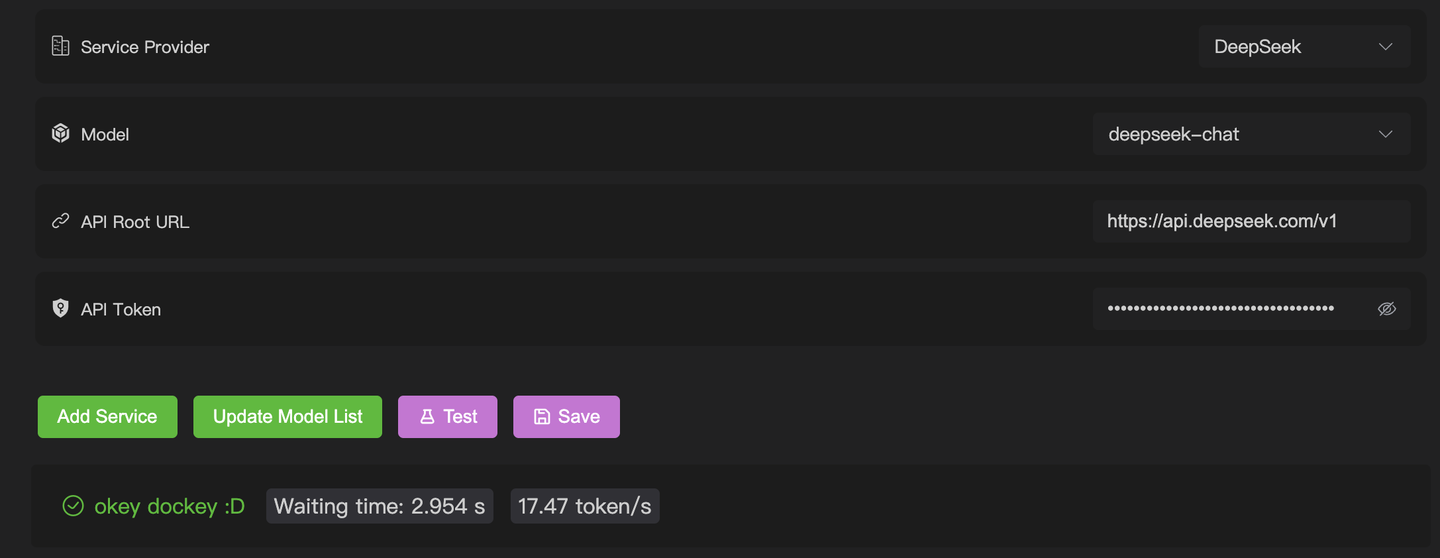Click the green success checkmark icon
Screen dimensions: 1440x558
pos(73,506)
